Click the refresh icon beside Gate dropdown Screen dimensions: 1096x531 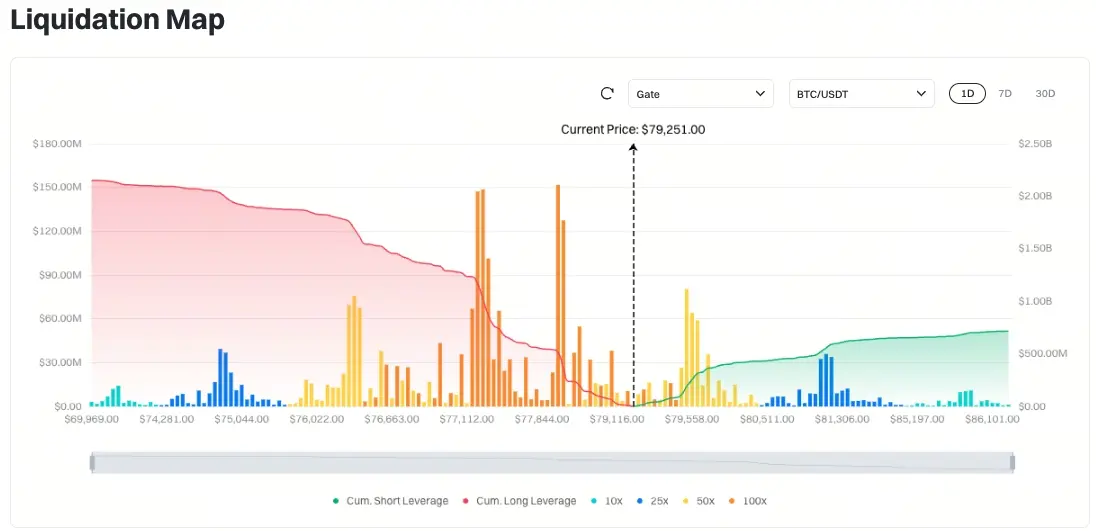(x=606, y=94)
